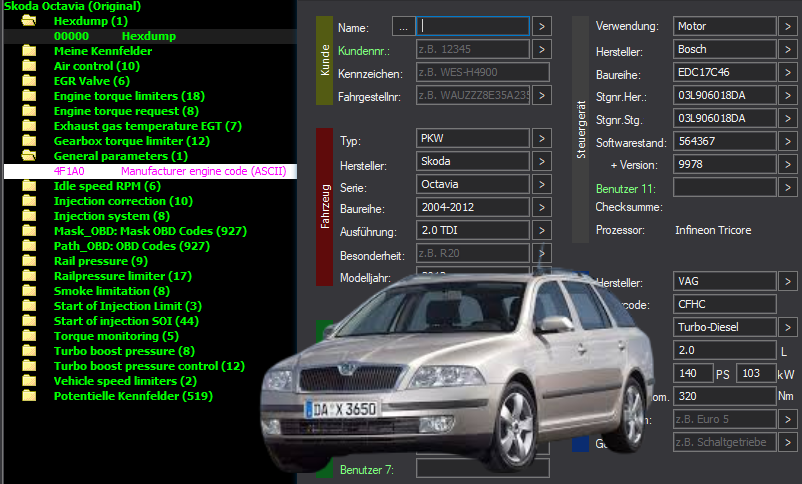The height and width of the screenshot is (484, 802).
Task: Click the Start of Injection Limit folder icon
Action: (29, 305)
